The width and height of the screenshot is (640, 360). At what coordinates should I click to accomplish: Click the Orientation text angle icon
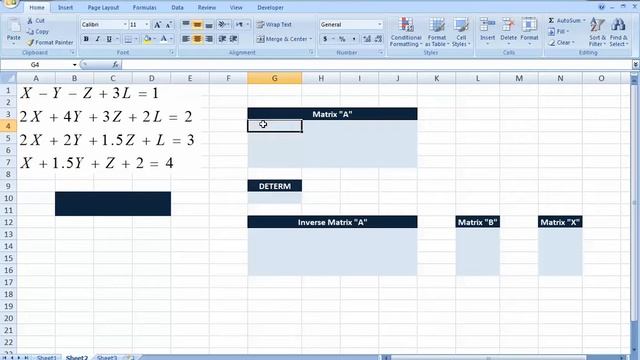(x=222, y=24)
